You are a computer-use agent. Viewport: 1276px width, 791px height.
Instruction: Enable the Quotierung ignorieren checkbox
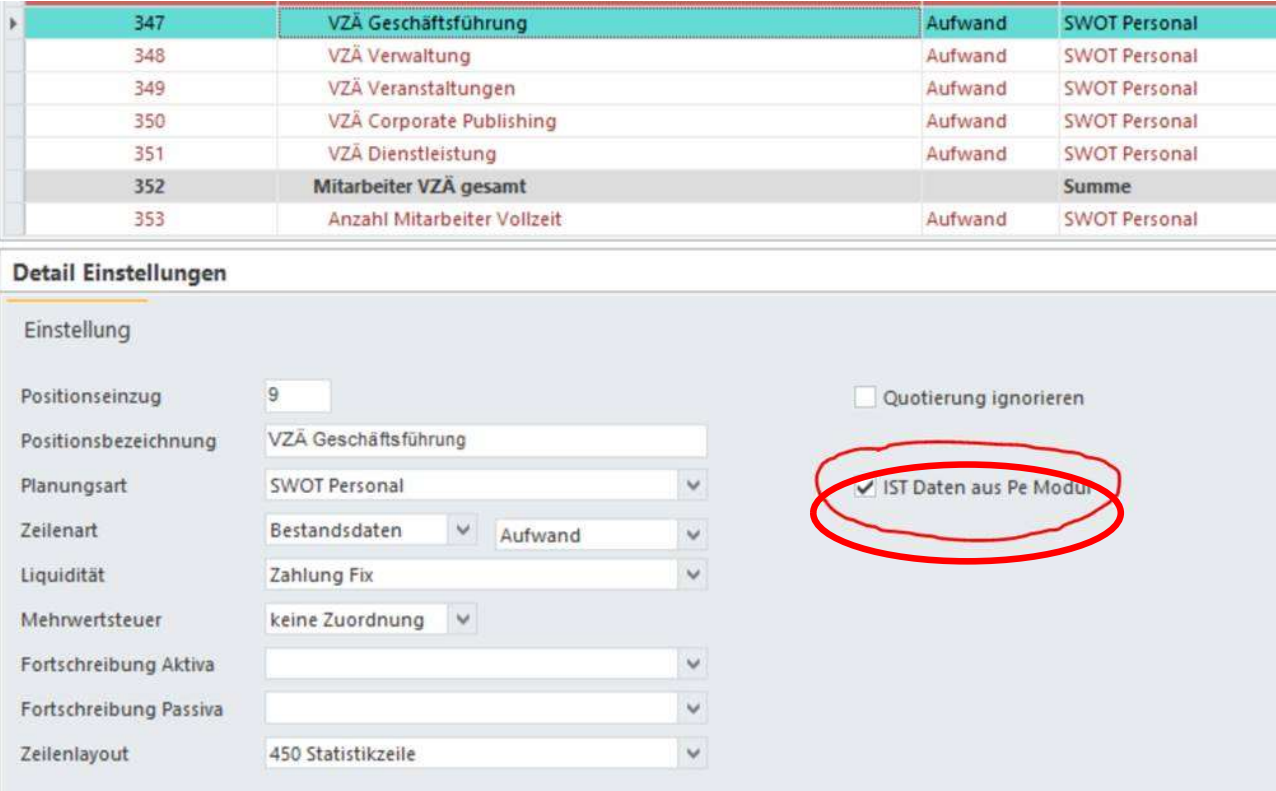[865, 398]
